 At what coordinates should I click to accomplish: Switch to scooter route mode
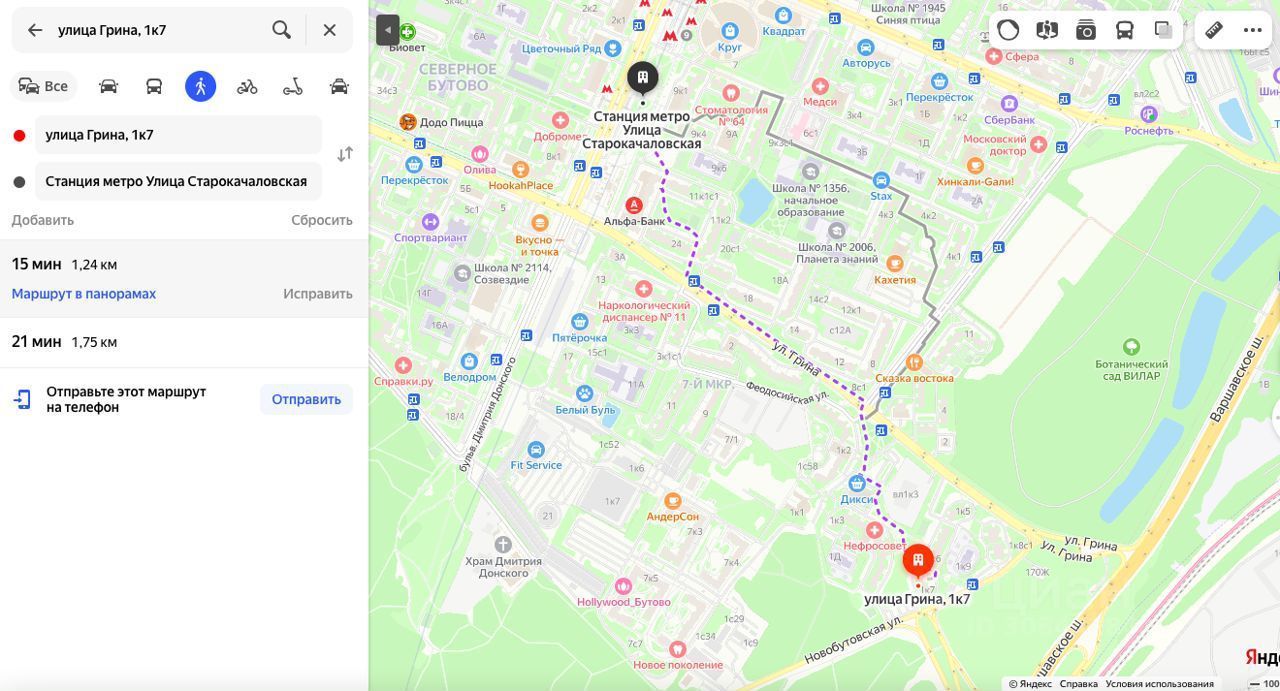click(x=293, y=86)
